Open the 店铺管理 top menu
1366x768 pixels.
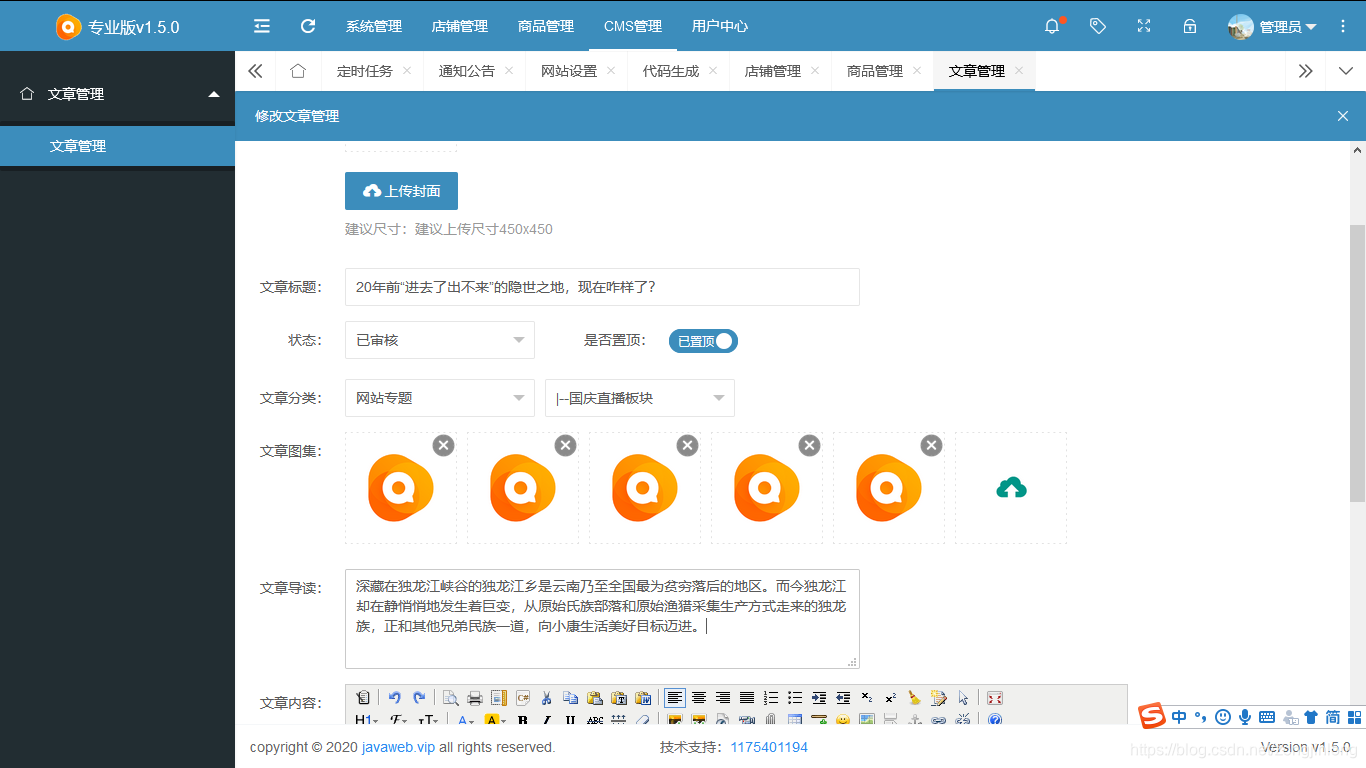click(x=460, y=26)
